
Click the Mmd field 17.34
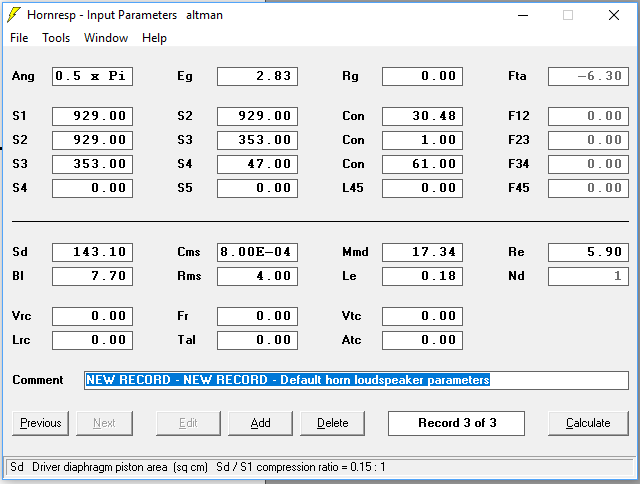coord(422,253)
